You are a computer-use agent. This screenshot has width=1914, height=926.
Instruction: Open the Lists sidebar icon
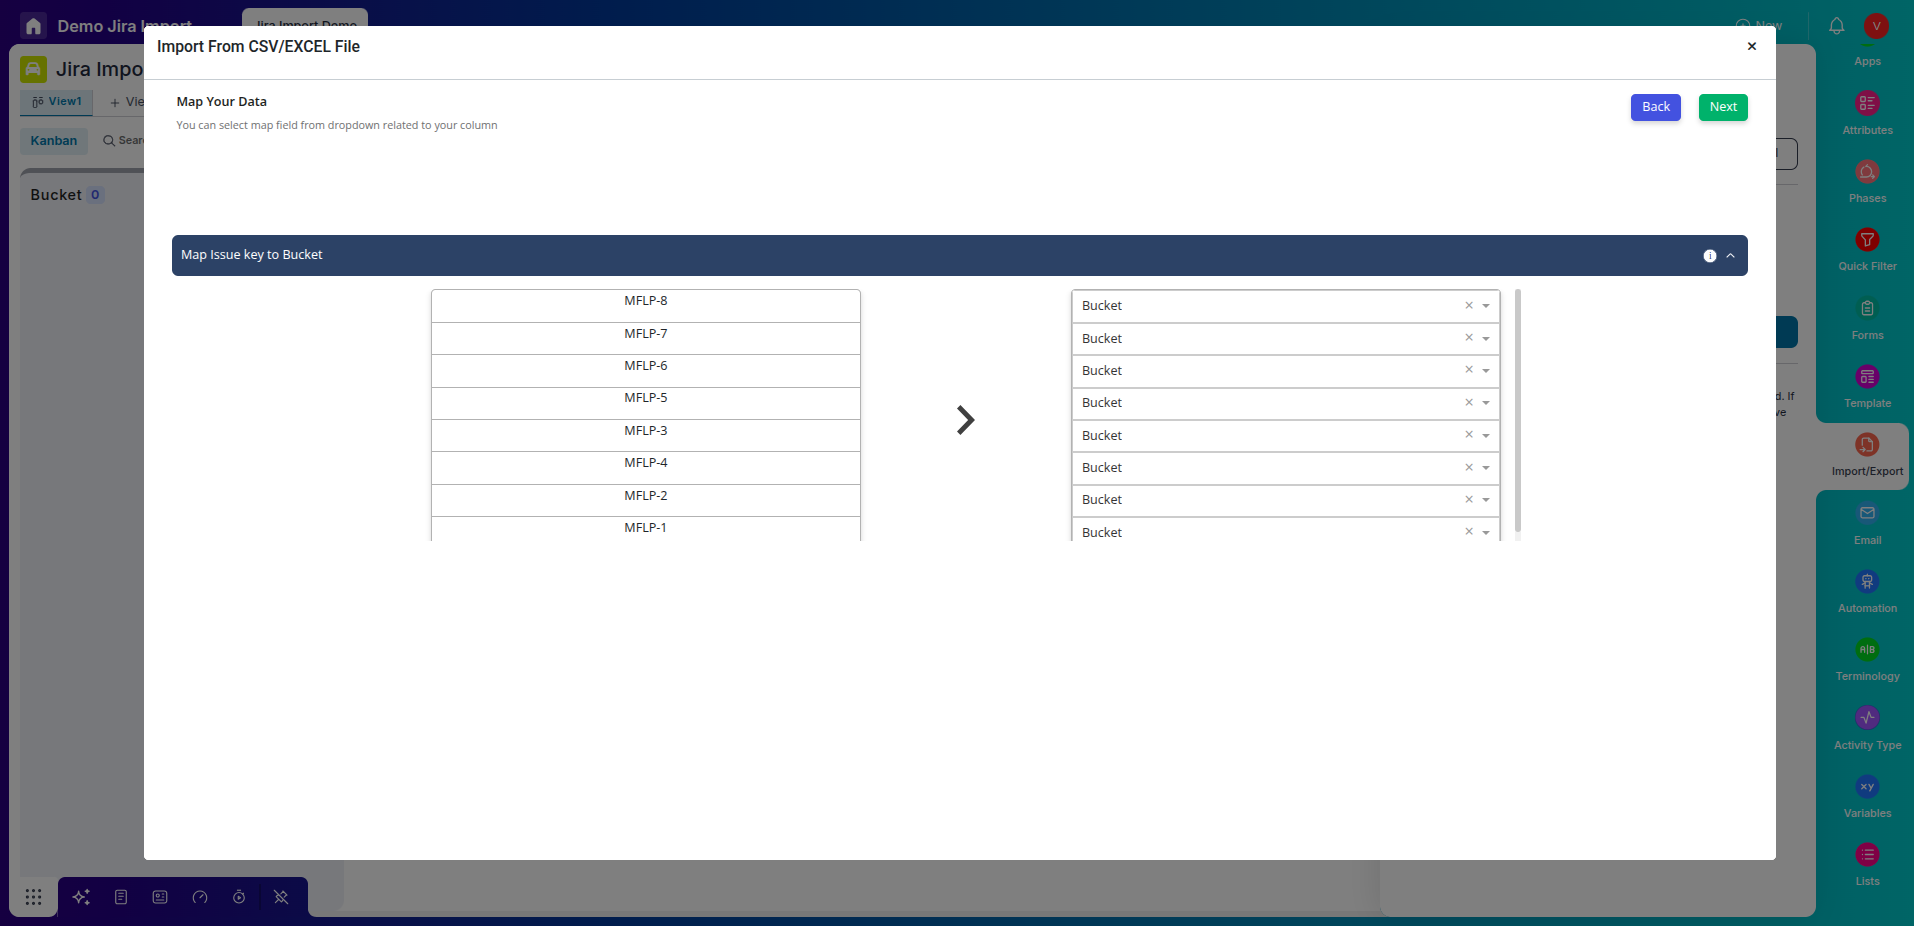point(1867,855)
